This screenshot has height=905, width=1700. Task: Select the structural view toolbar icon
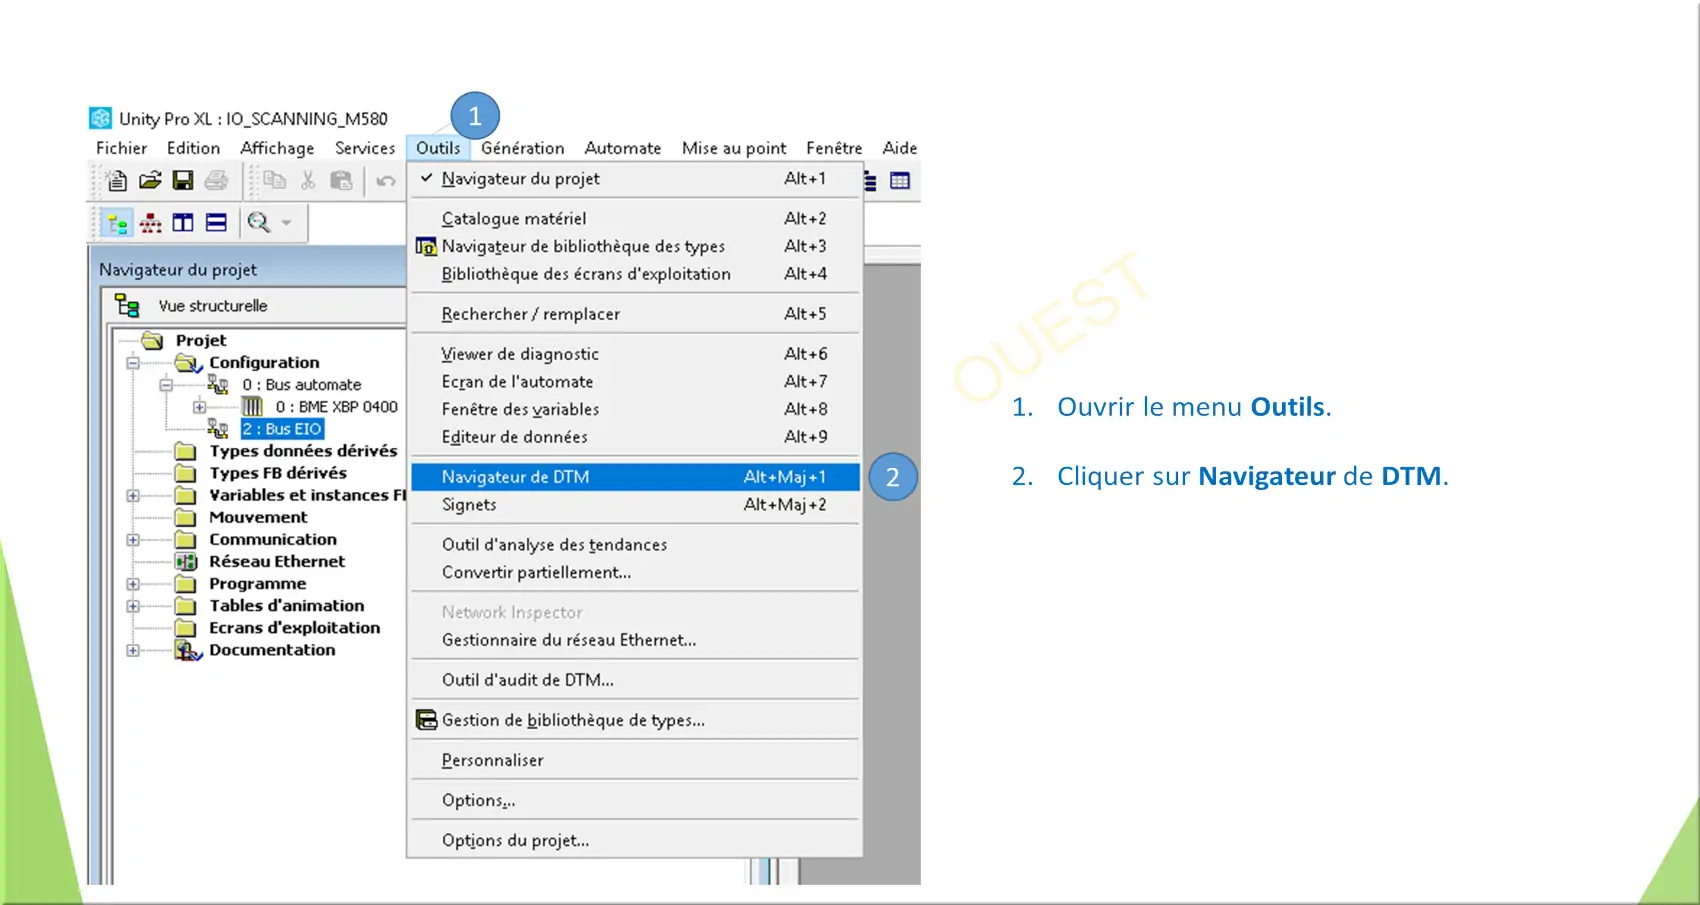pos(118,223)
